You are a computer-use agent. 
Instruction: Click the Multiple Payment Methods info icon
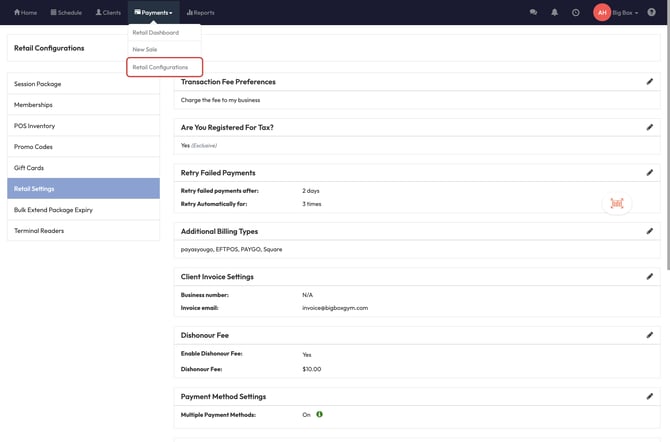pos(320,414)
